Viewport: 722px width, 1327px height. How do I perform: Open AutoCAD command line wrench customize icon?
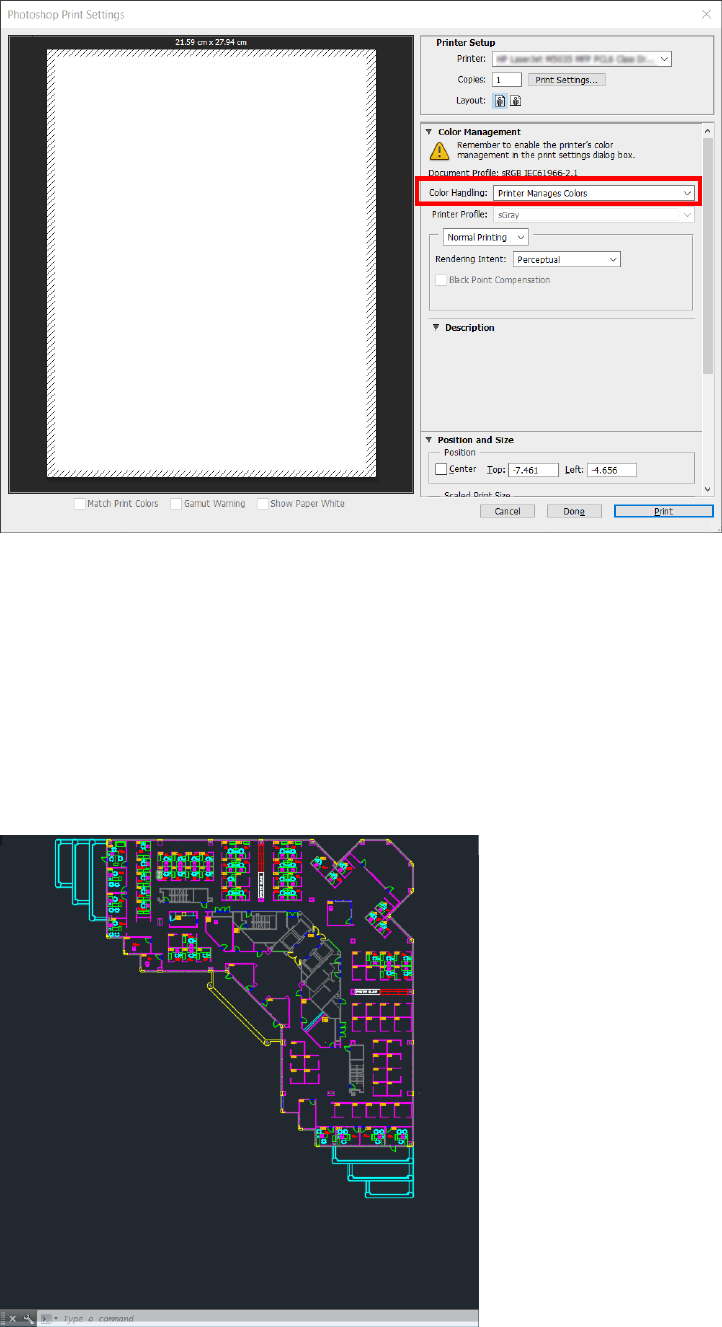coord(27,1319)
